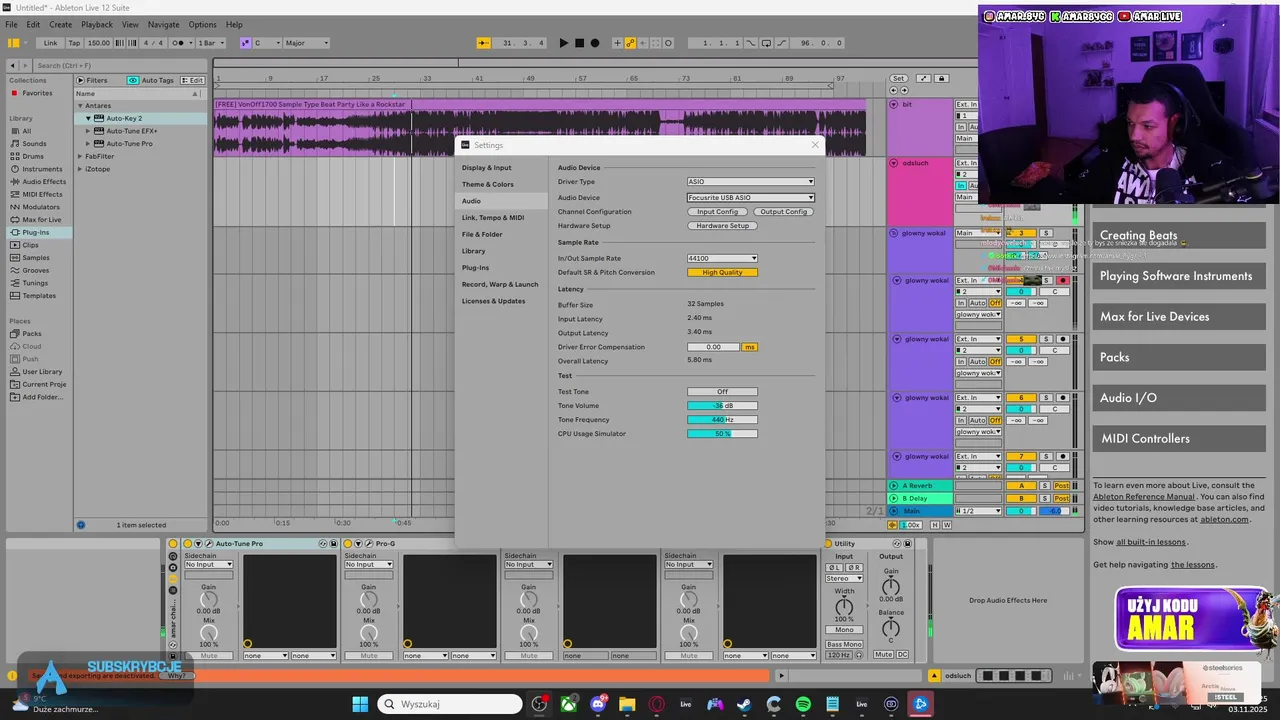This screenshot has width=1280, height=720.
Task: Click the Output Config button
Action: pyautogui.click(x=783, y=212)
